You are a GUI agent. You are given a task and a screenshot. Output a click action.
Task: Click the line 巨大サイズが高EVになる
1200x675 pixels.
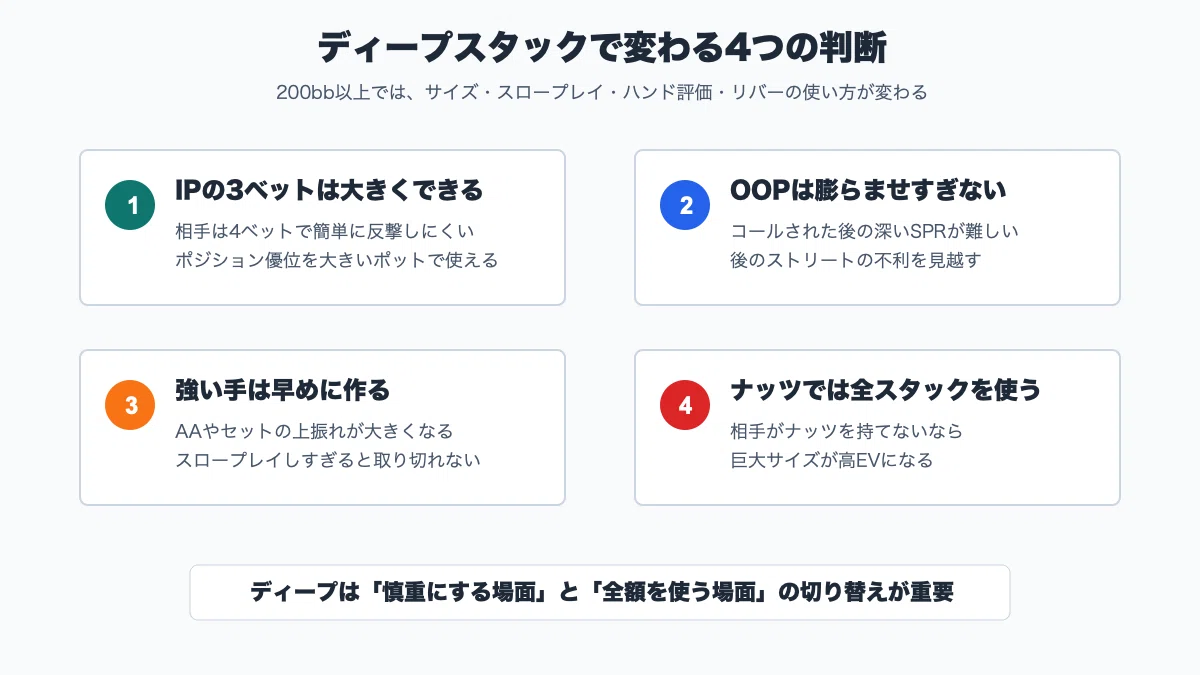click(x=831, y=460)
